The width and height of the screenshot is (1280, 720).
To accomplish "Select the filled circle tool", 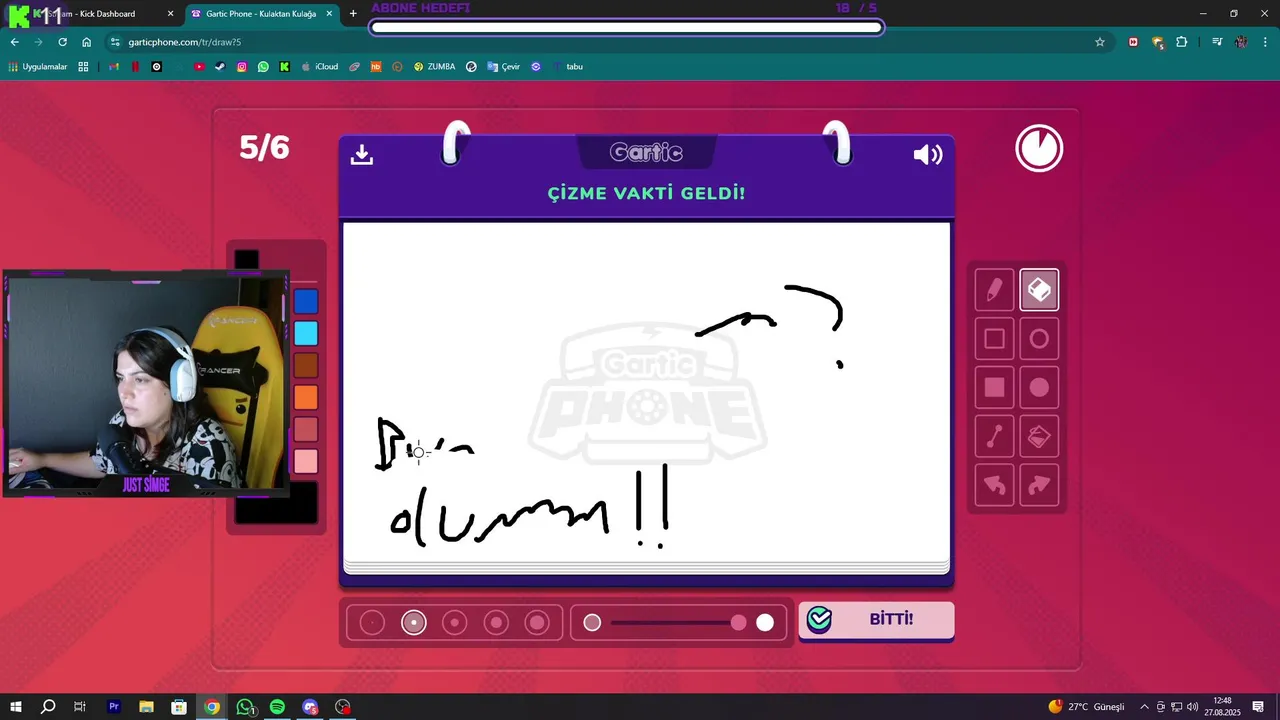I will click(x=1039, y=387).
